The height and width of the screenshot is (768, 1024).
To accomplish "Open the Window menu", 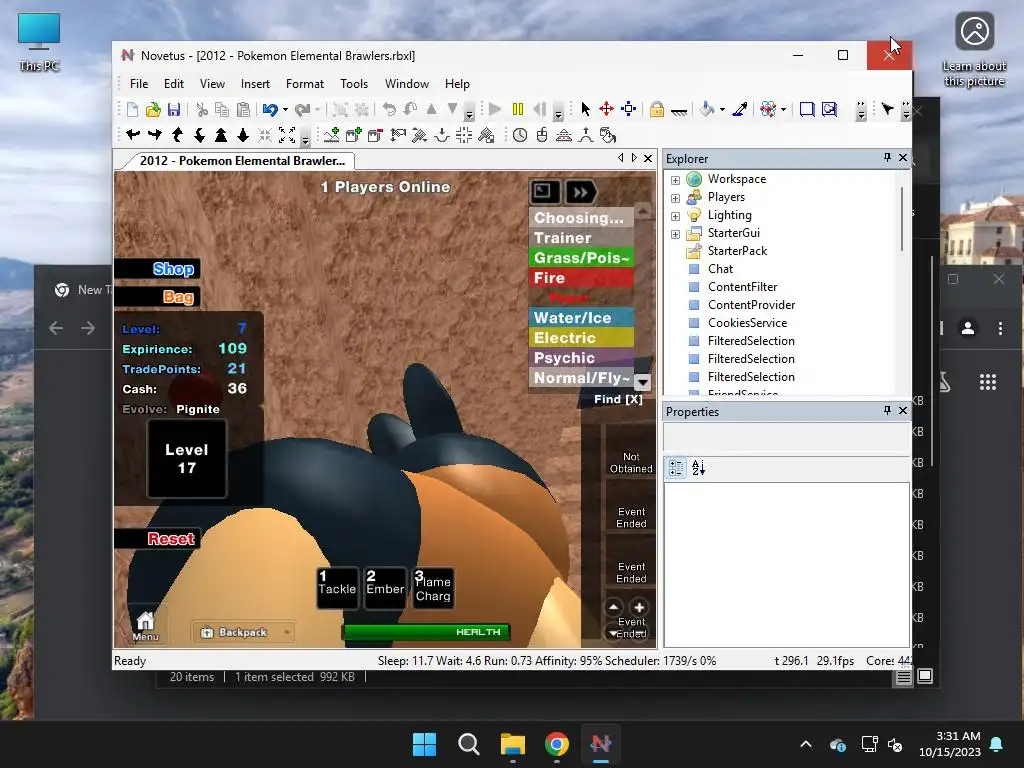I will click(406, 84).
